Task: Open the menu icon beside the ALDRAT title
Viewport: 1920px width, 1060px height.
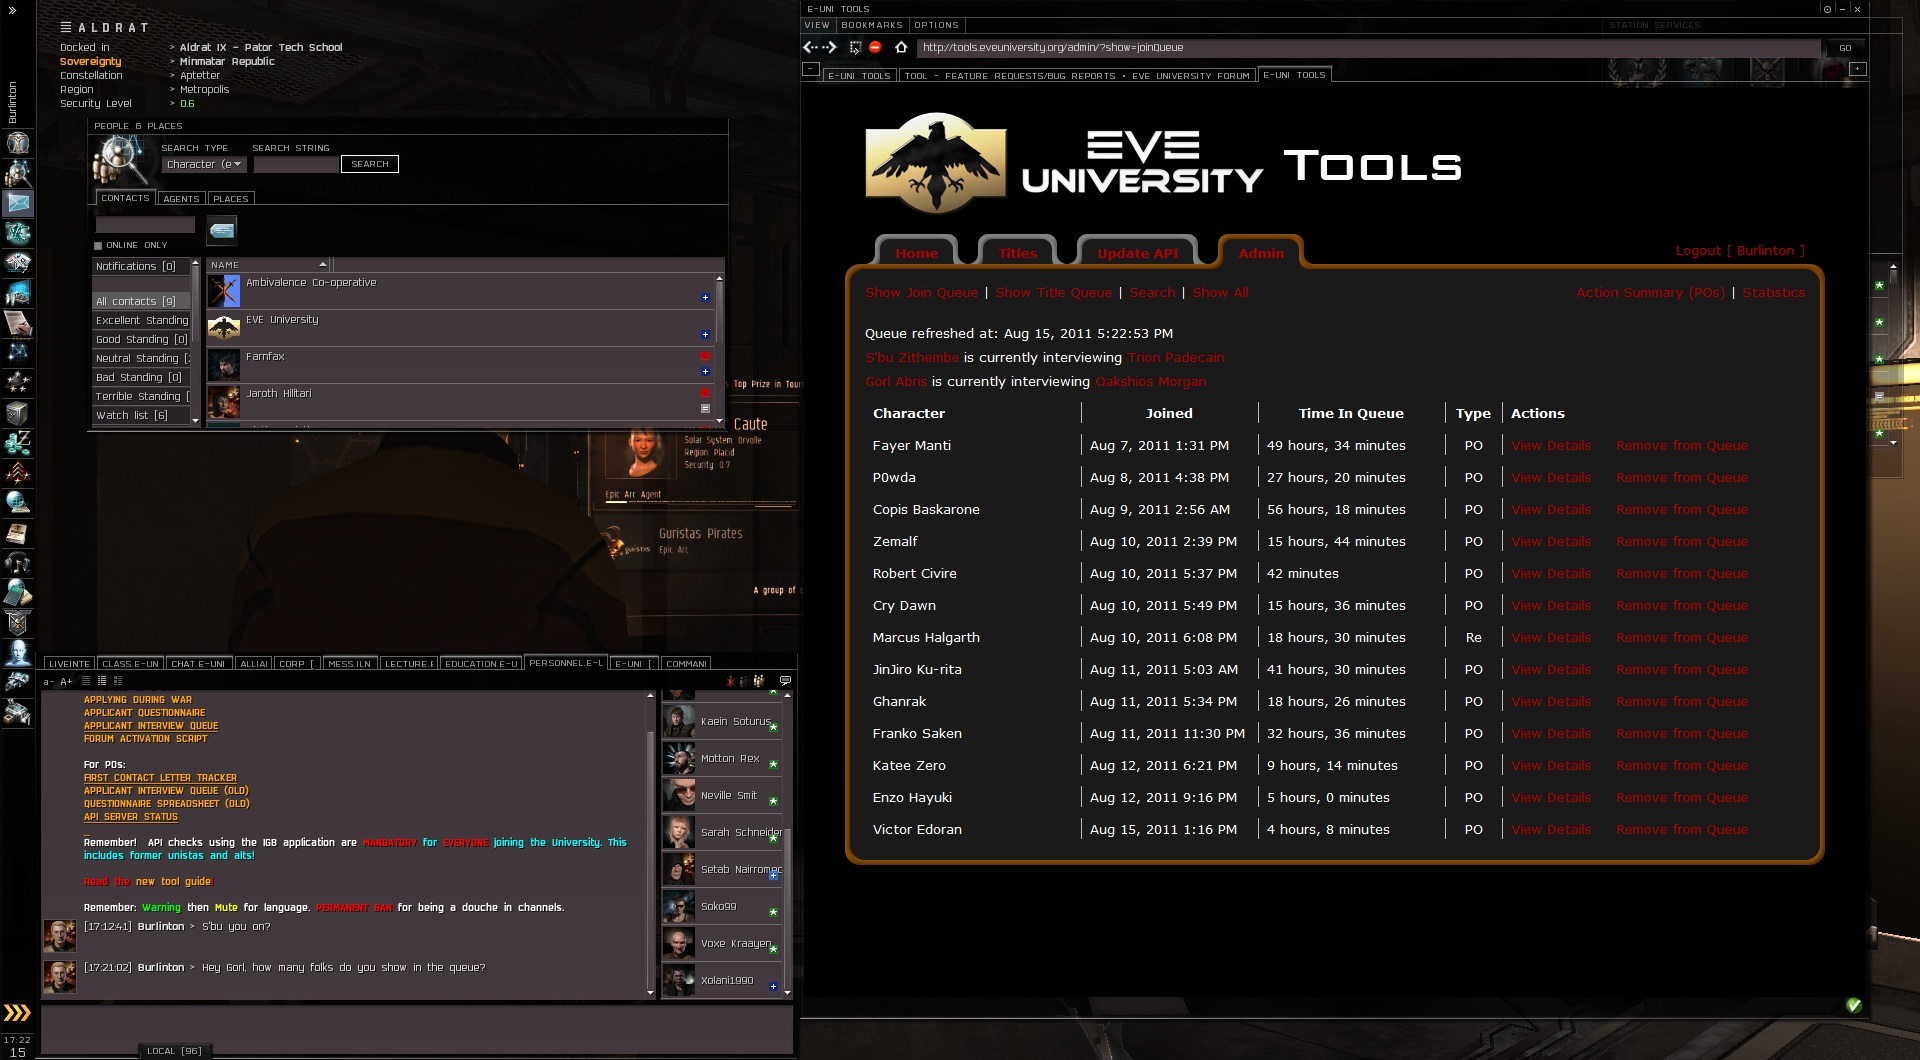Action: 66,27
